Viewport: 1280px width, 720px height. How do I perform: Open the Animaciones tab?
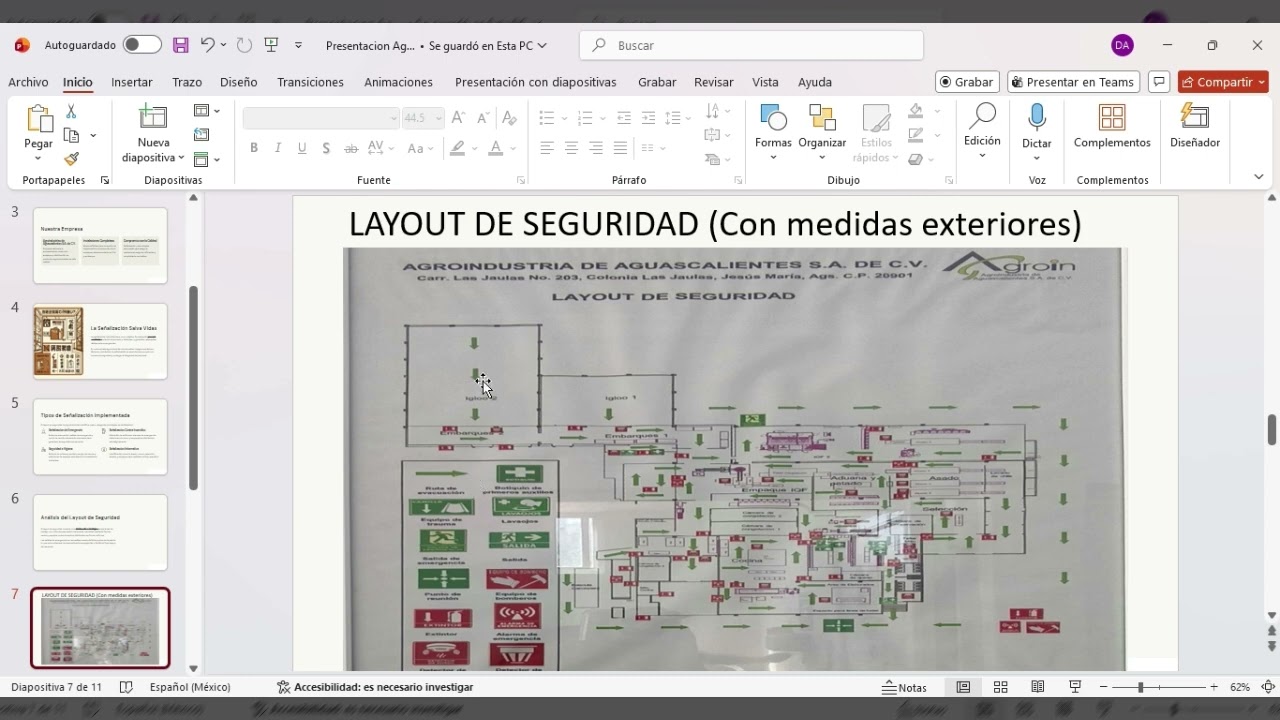[398, 82]
